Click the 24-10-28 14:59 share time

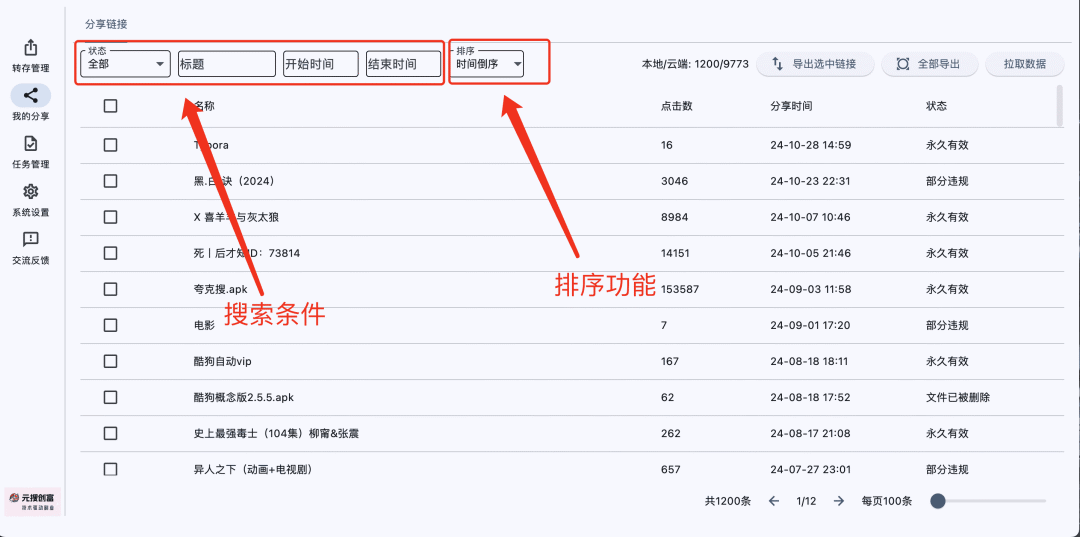(x=811, y=145)
